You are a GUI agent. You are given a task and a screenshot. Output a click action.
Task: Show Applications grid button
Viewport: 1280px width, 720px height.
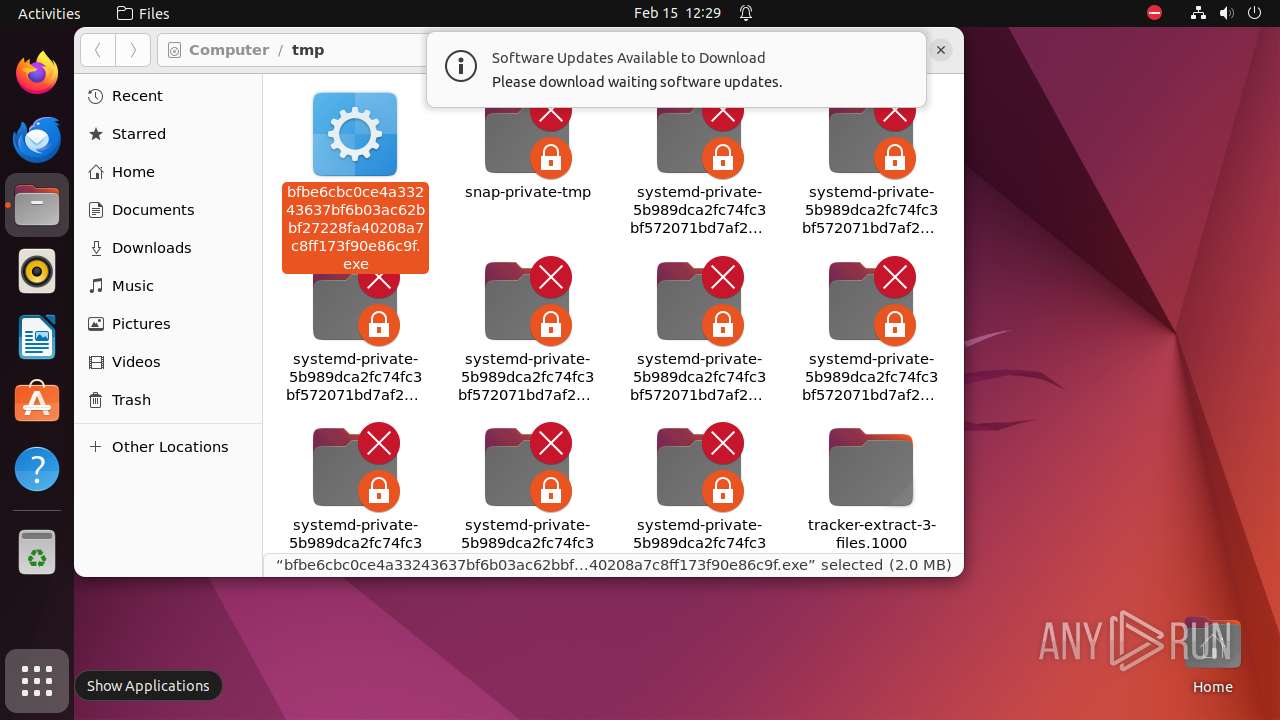tap(37, 681)
